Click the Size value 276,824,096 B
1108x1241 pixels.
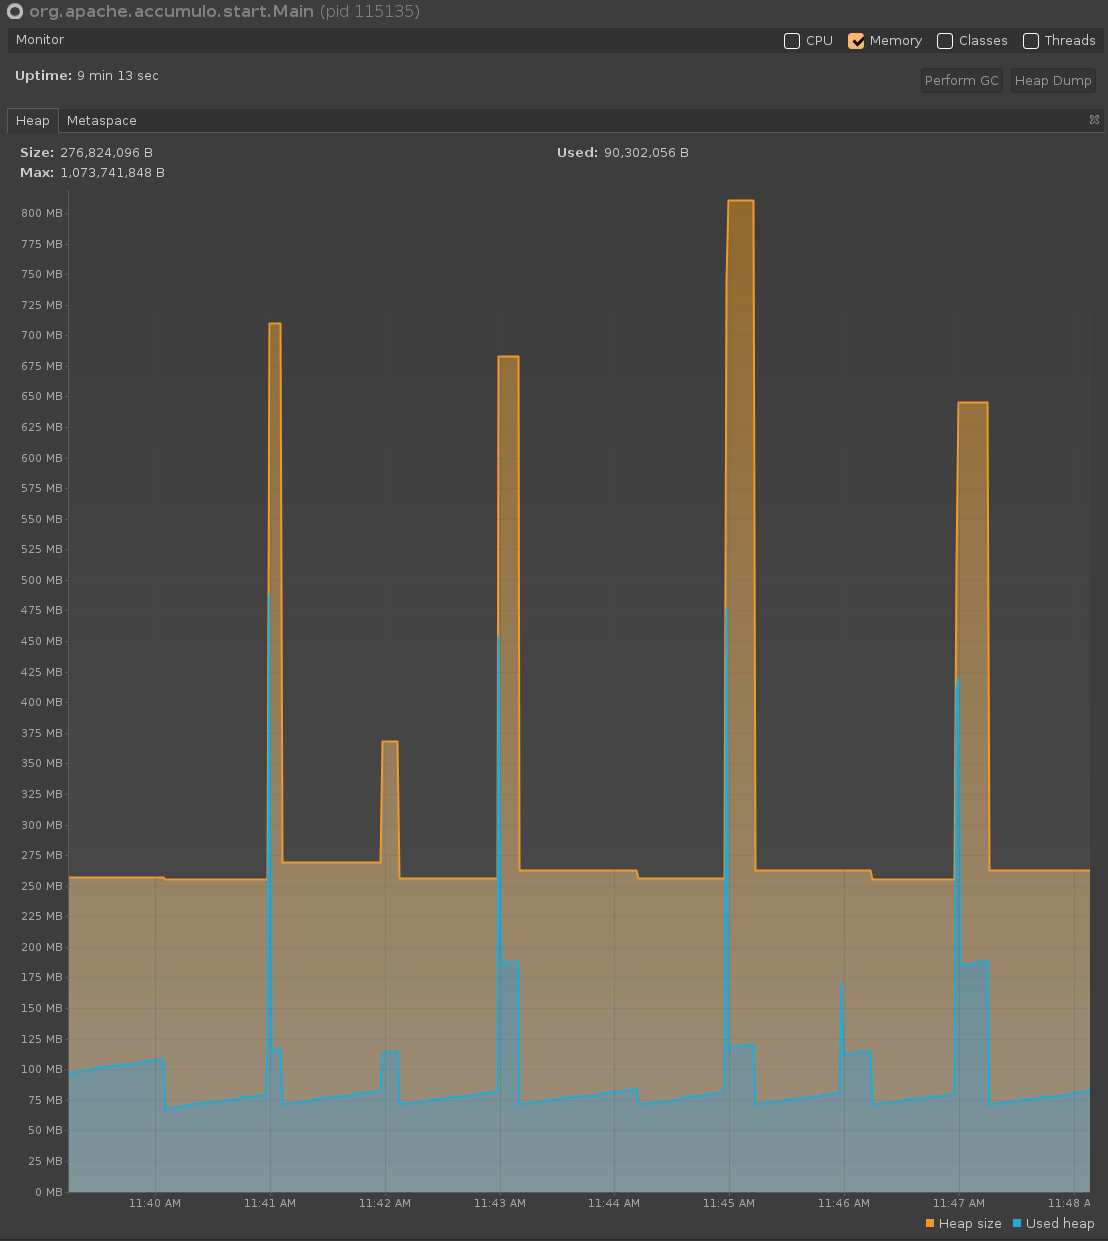coord(106,153)
